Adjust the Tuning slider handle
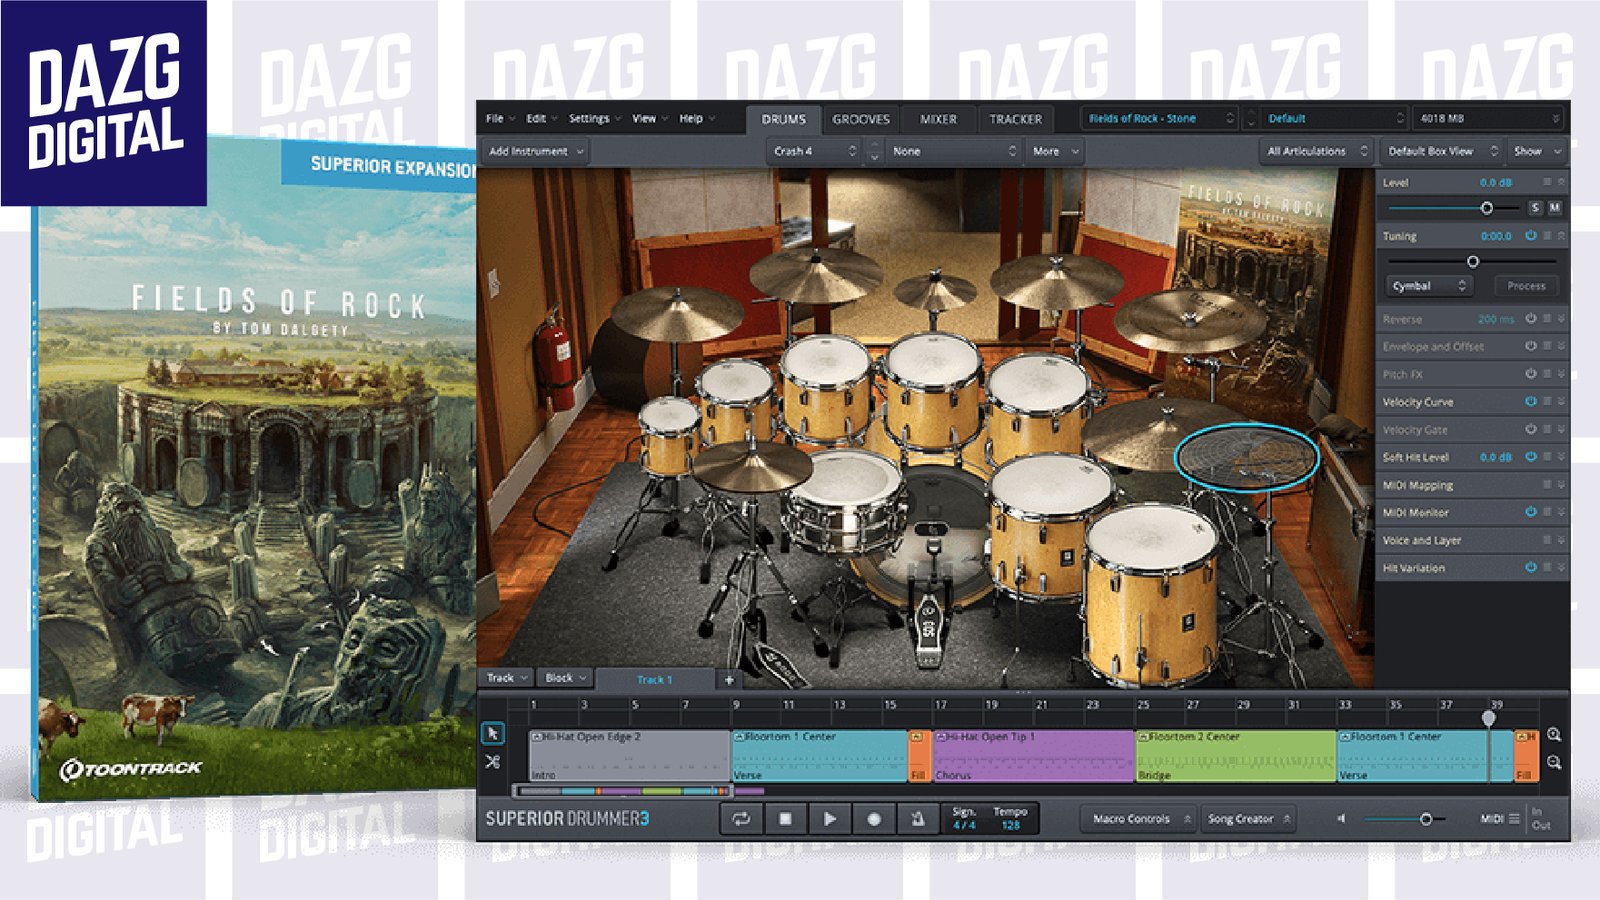 tap(1472, 261)
